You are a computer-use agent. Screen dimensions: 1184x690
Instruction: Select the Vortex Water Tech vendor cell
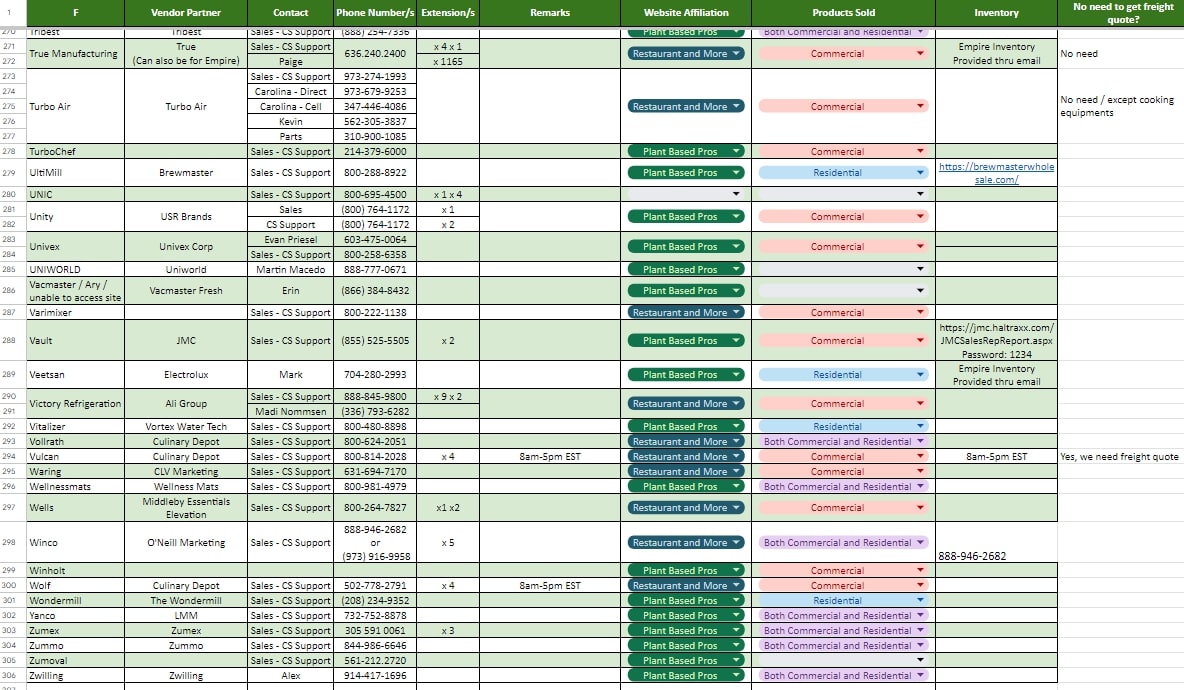[186, 427]
